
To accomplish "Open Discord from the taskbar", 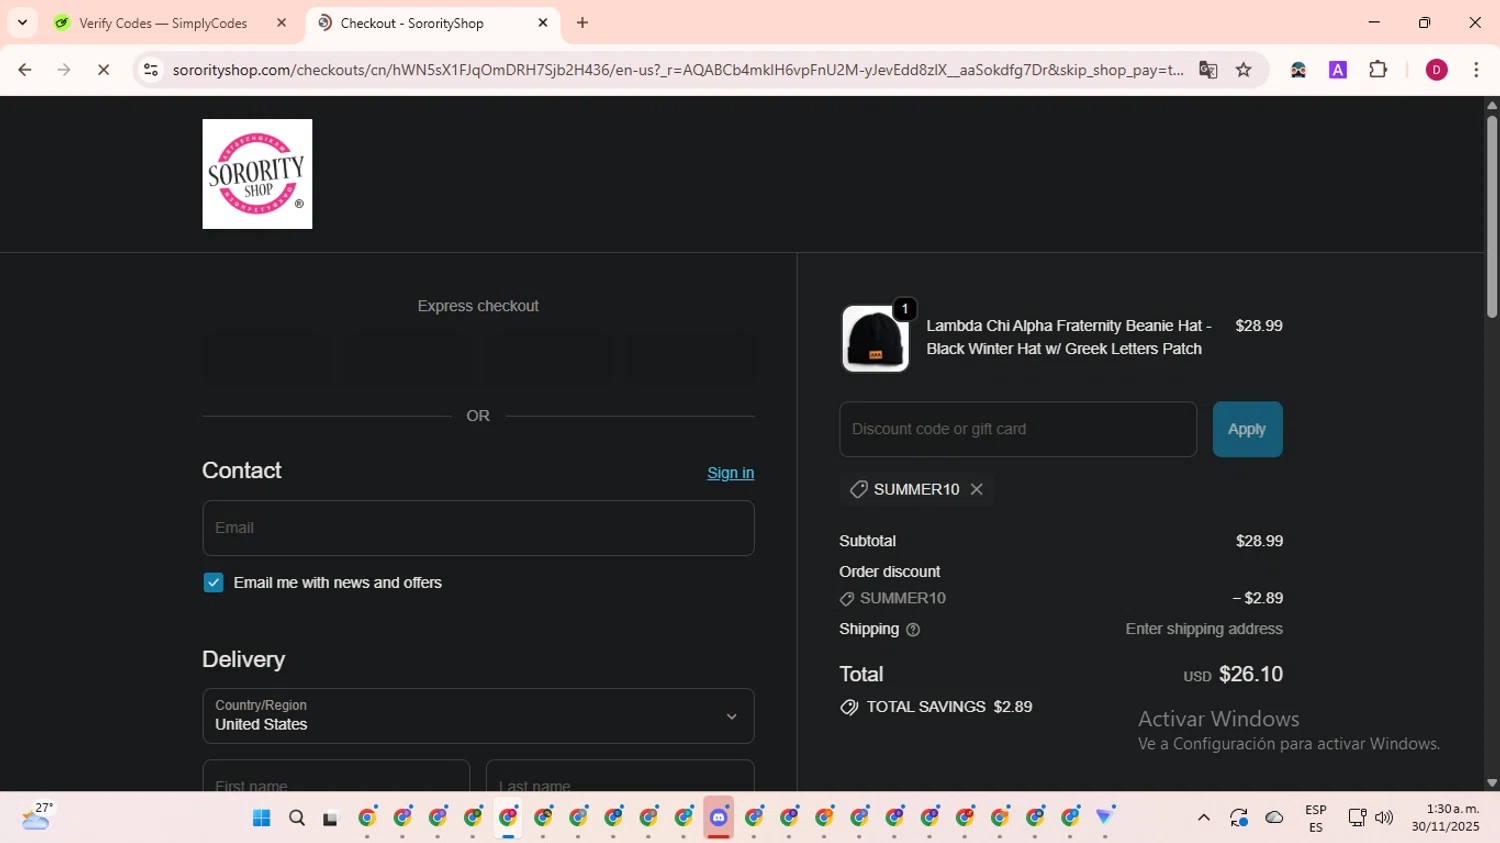I will [x=719, y=818].
